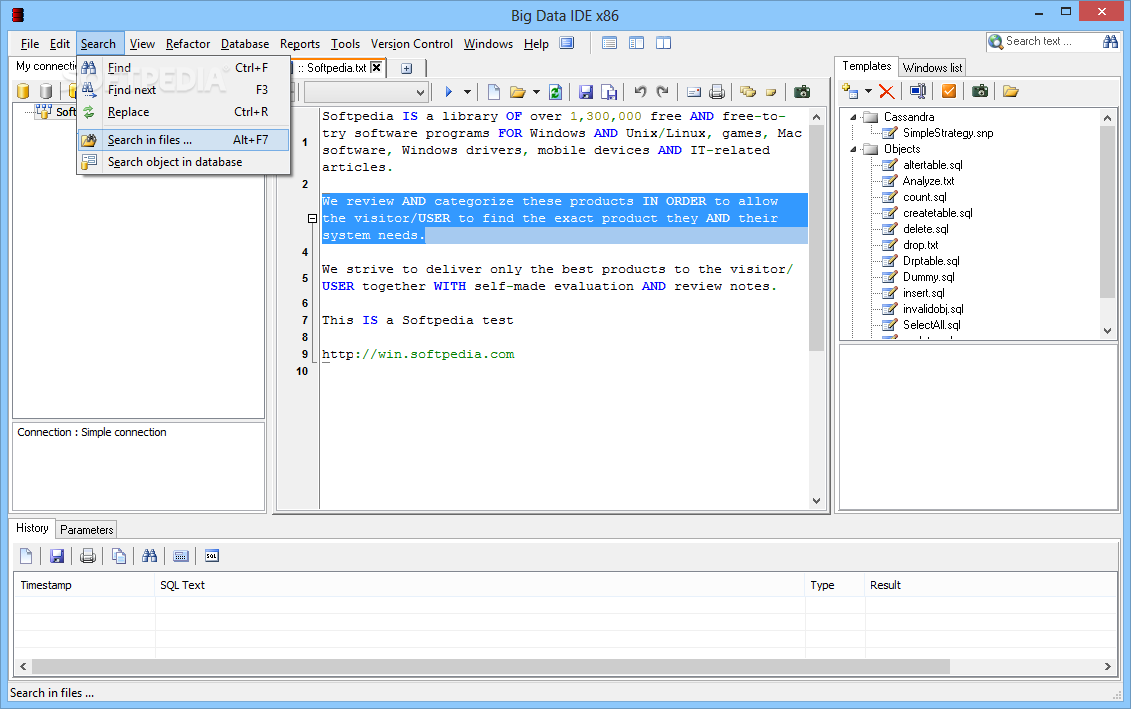Choose Search in files from the Search menu
This screenshot has width=1131, height=709.
(183, 140)
